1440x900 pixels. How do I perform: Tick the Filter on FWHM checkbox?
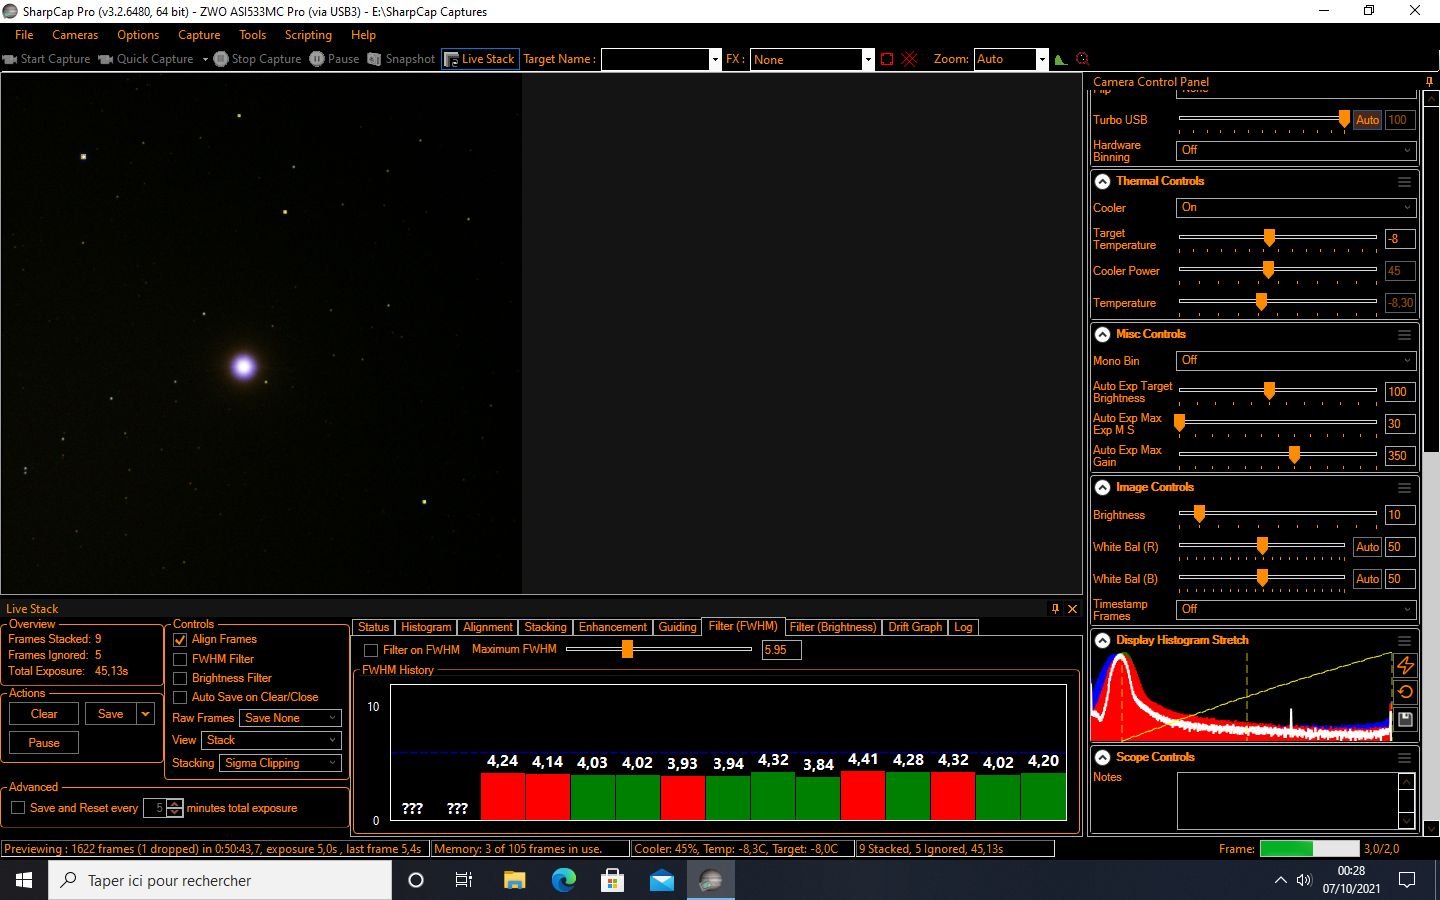[371, 650]
